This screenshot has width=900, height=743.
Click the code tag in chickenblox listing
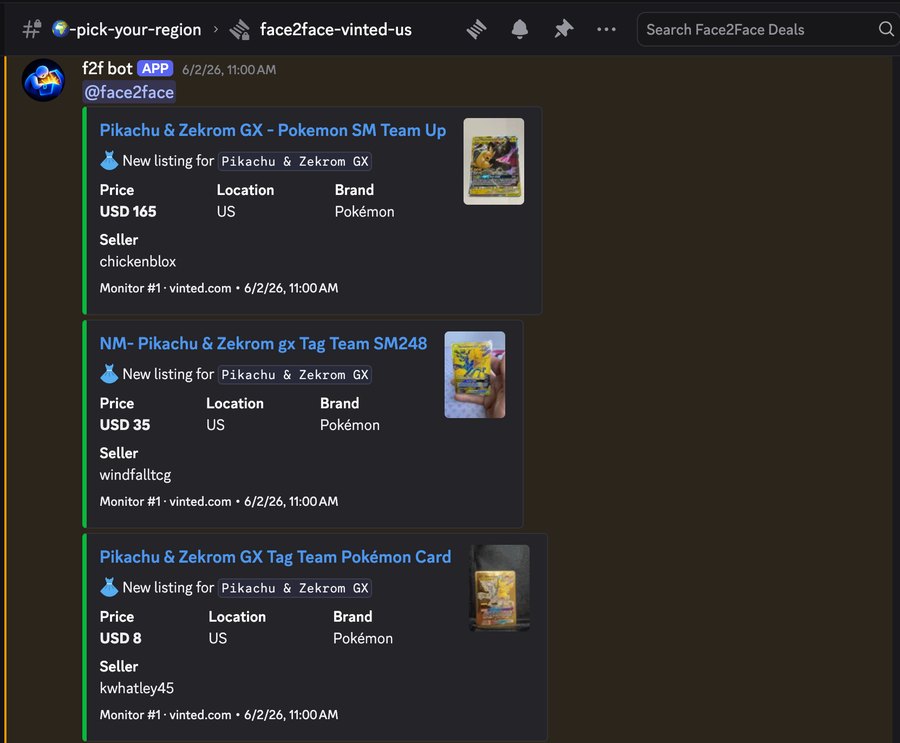[x=295, y=161]
